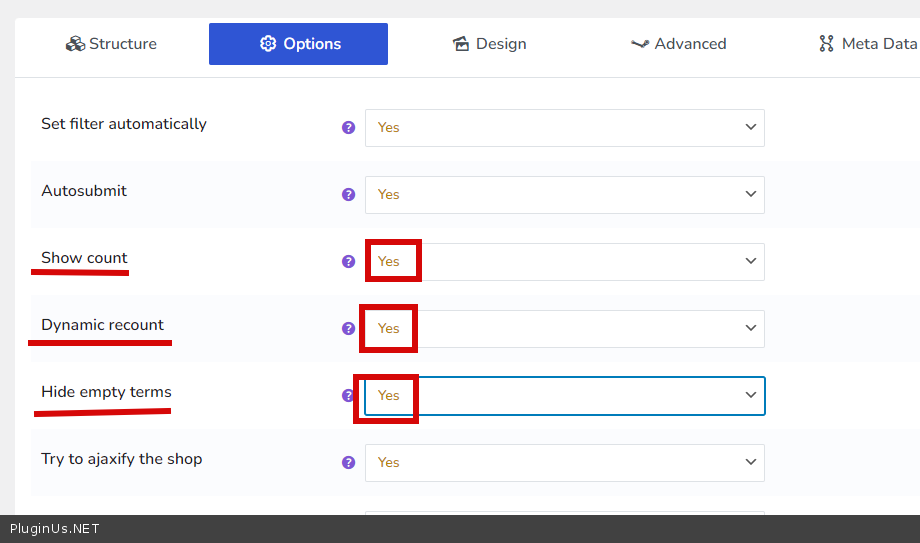
Task: Click help icon next to Autosubmit
Action: coord(348,195)
